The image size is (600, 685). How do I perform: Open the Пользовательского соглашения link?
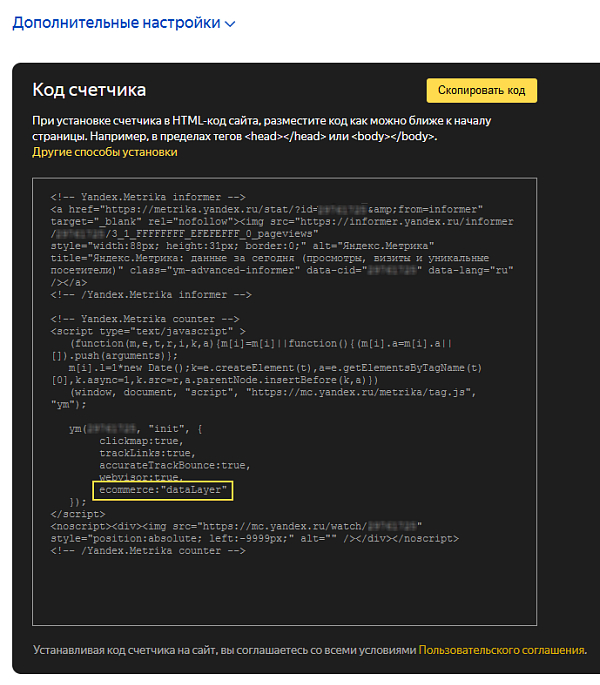(501, 650)
